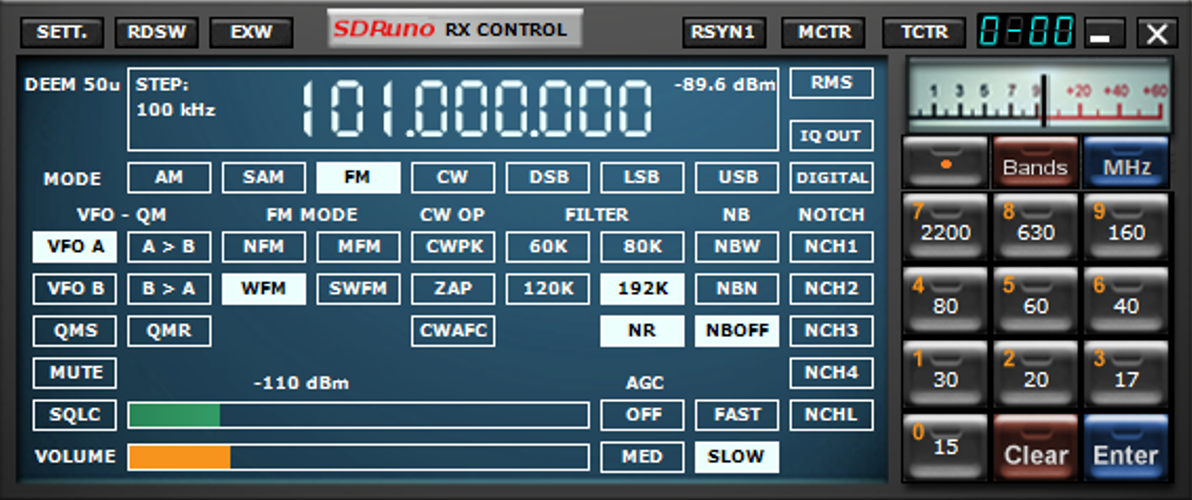Select MFM FM mode
The width and height of the screenshot is (1192, 500).
click(358, 247)
